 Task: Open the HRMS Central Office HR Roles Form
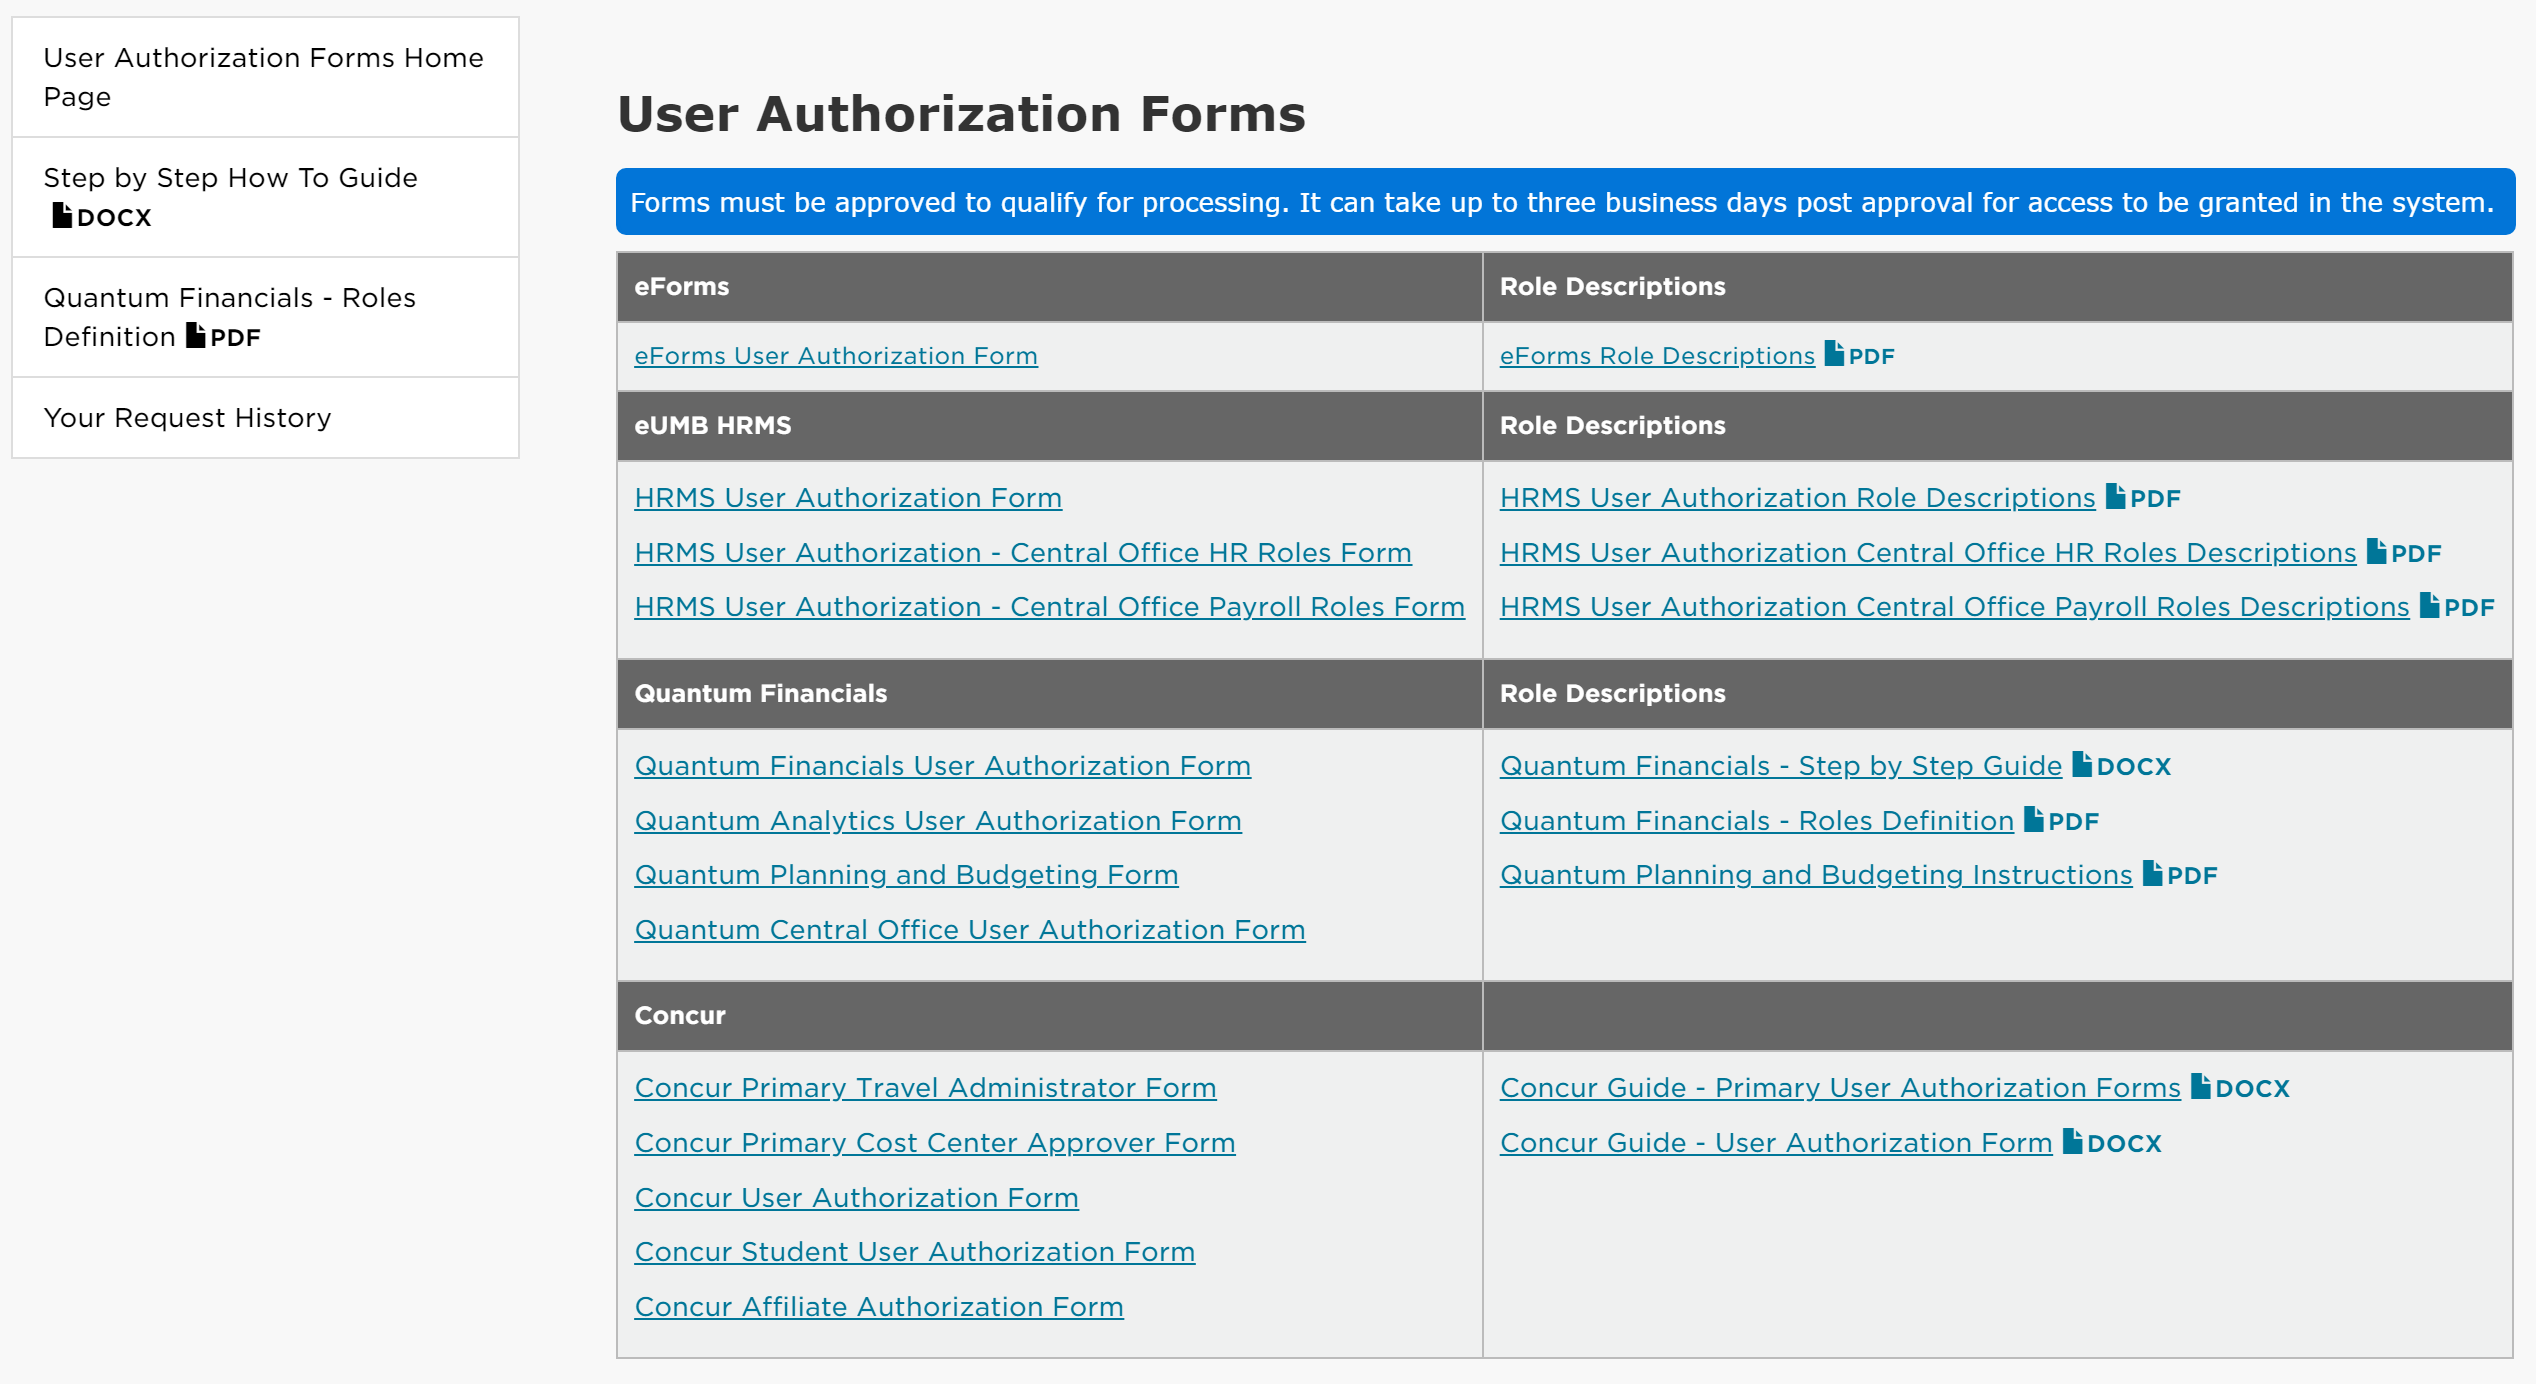pyautogui.click(x=1023, y=551)
